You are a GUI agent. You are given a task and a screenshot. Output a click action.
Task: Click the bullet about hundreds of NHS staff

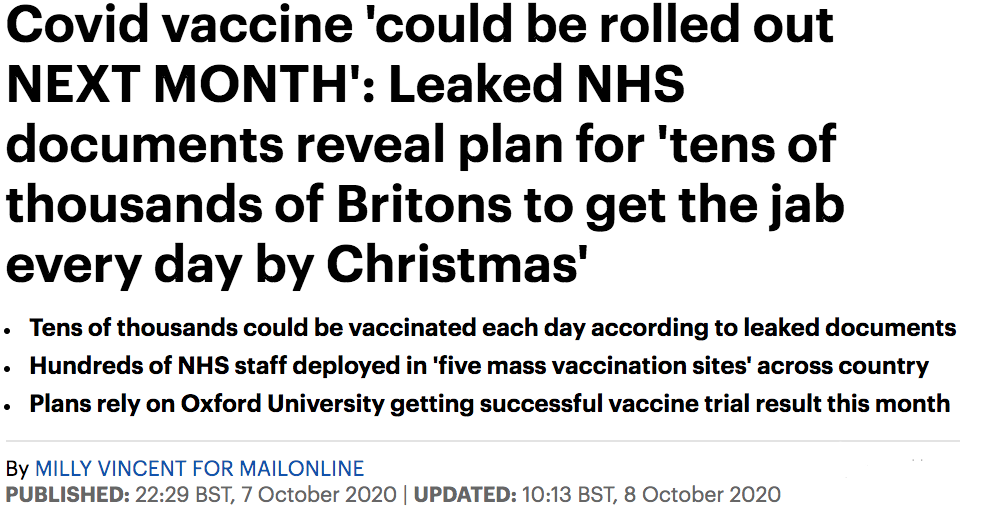click(479, 365)
